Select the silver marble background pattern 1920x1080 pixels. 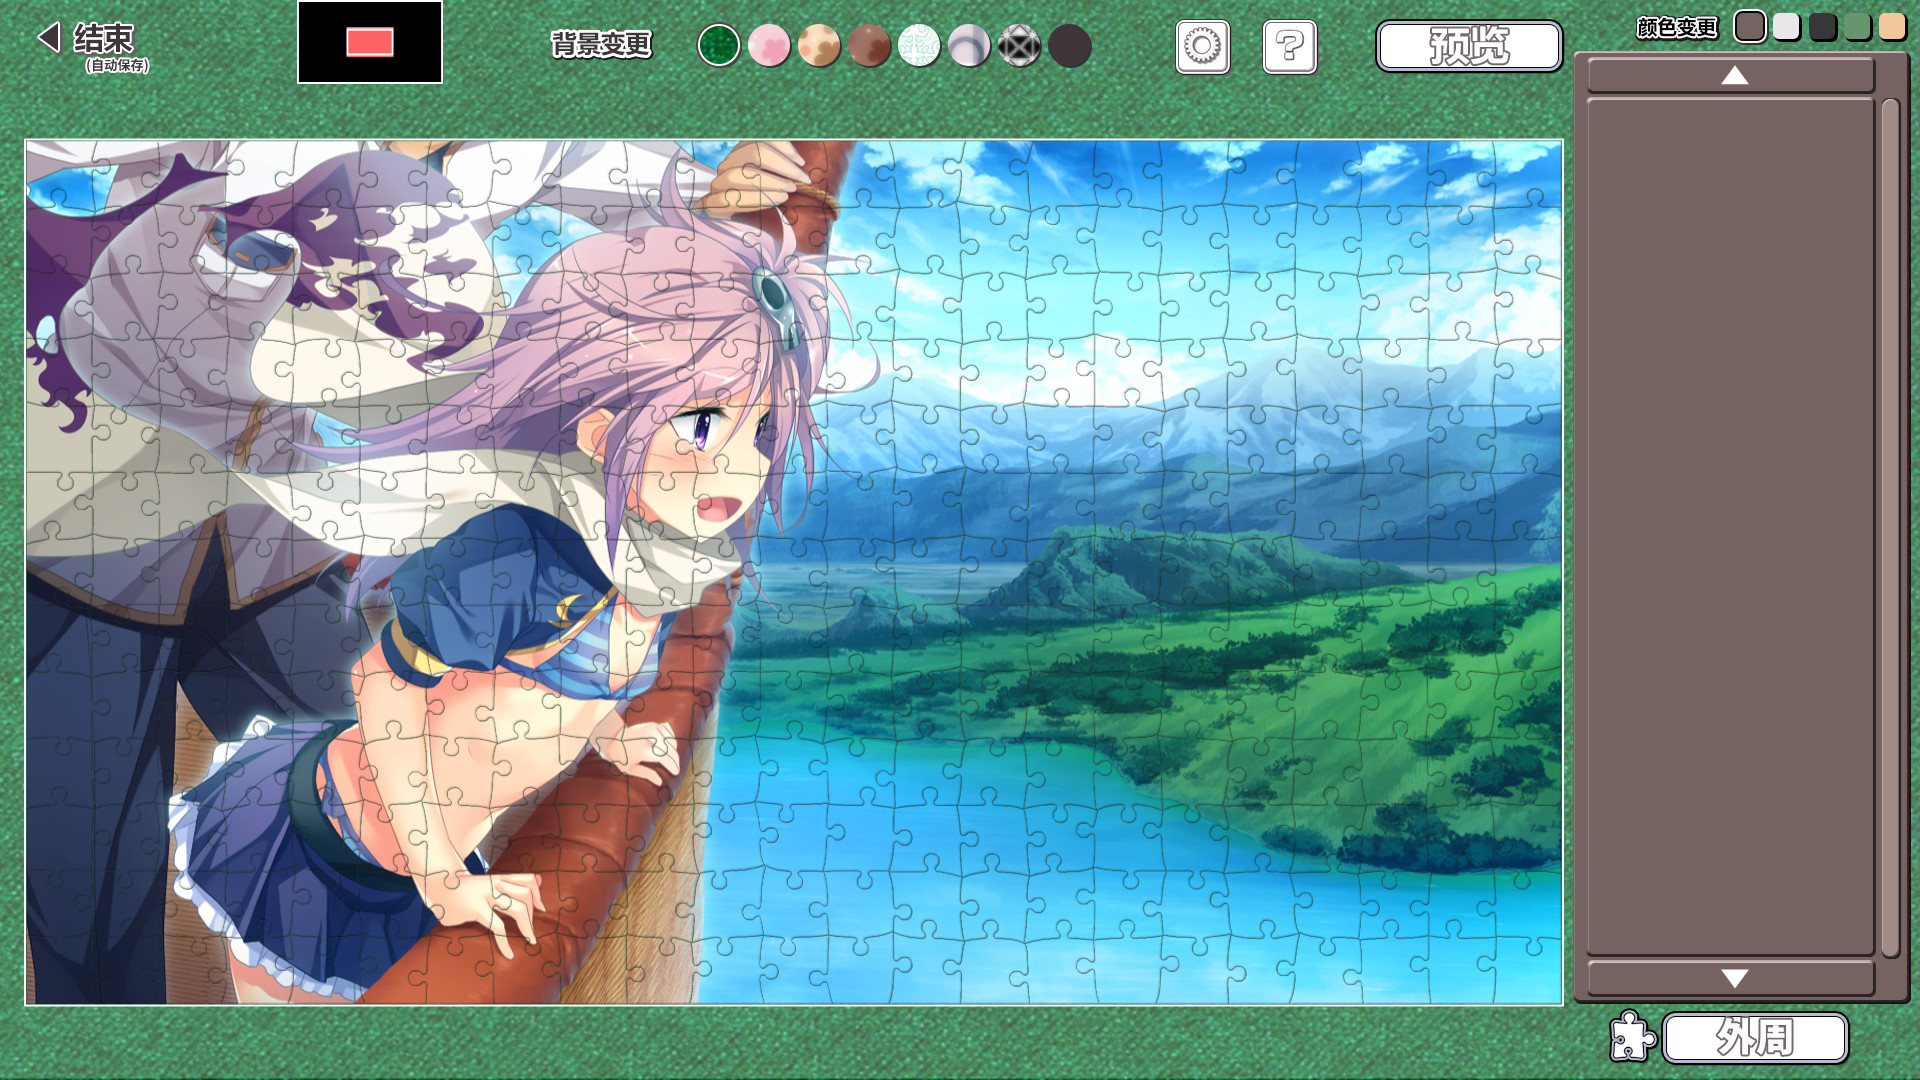[968, 46]
